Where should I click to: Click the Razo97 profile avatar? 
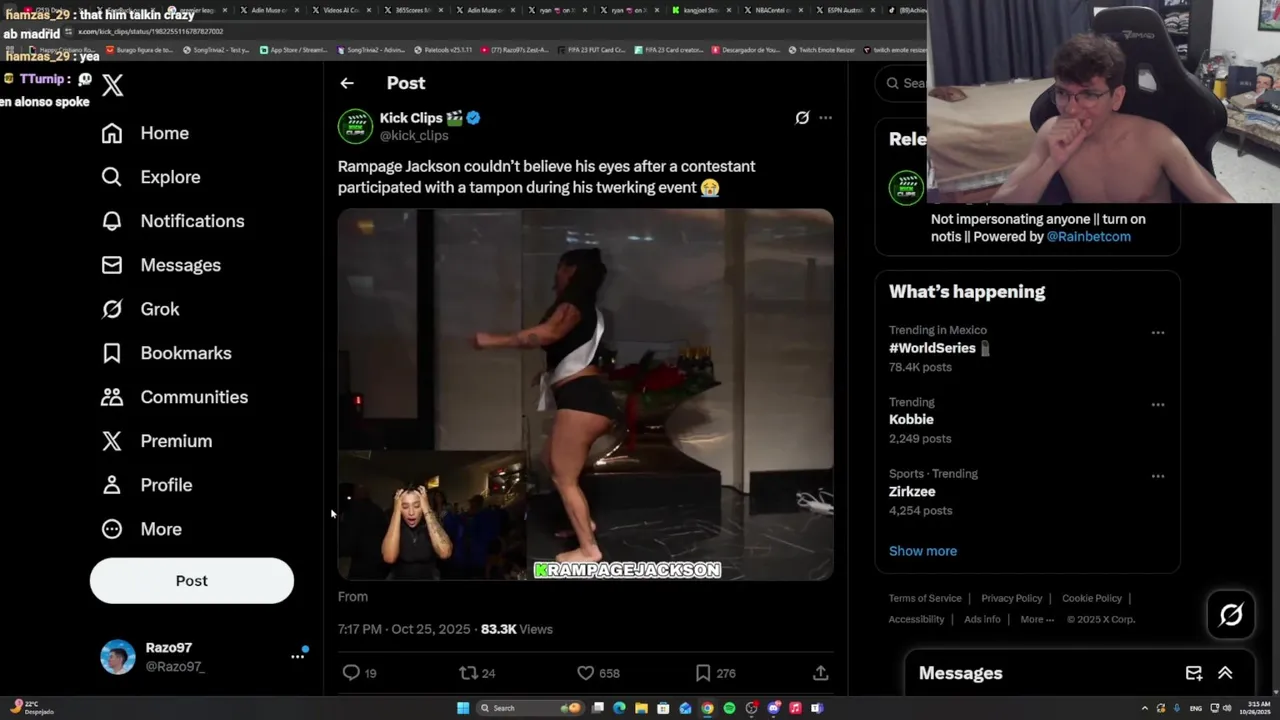click(118, 657)
